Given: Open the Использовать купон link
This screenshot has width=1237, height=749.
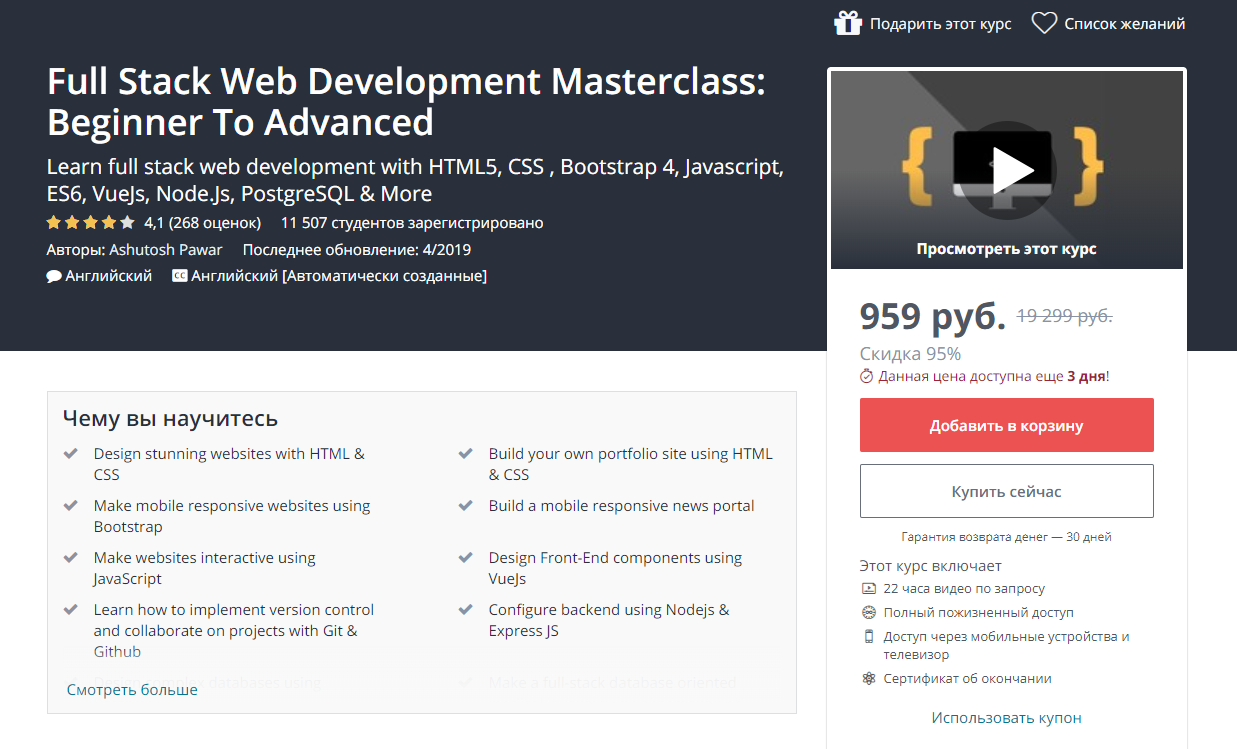Looking at the screenshot, I should click(1006, 718).
